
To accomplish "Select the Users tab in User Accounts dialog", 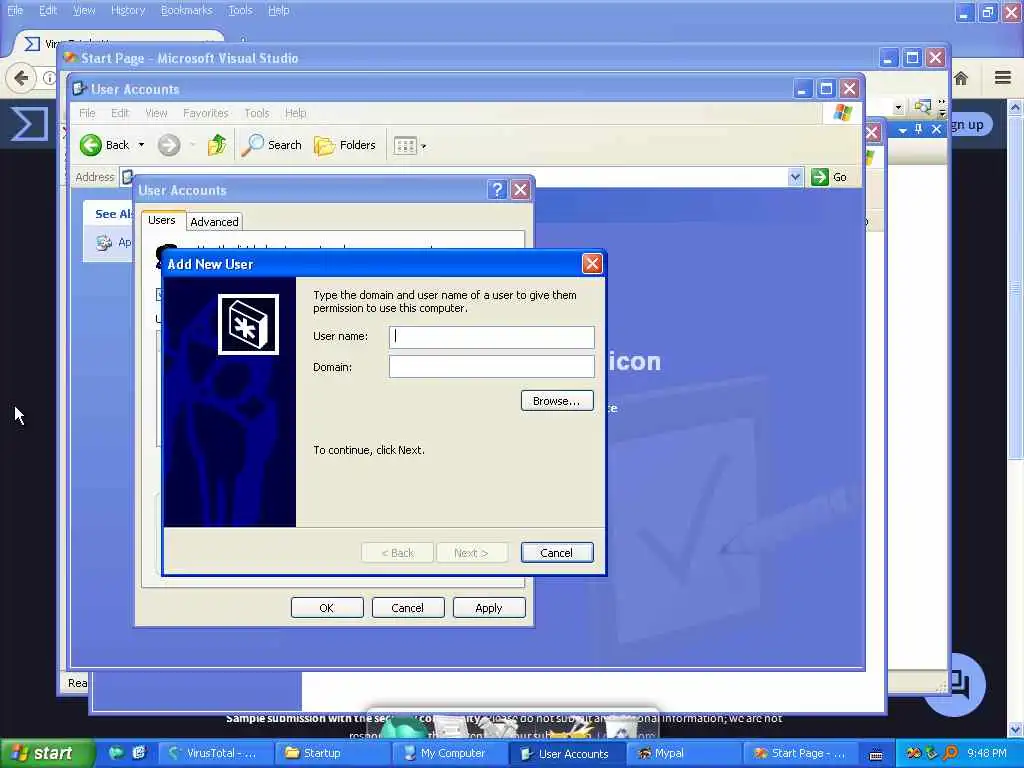I will (162, 220).
